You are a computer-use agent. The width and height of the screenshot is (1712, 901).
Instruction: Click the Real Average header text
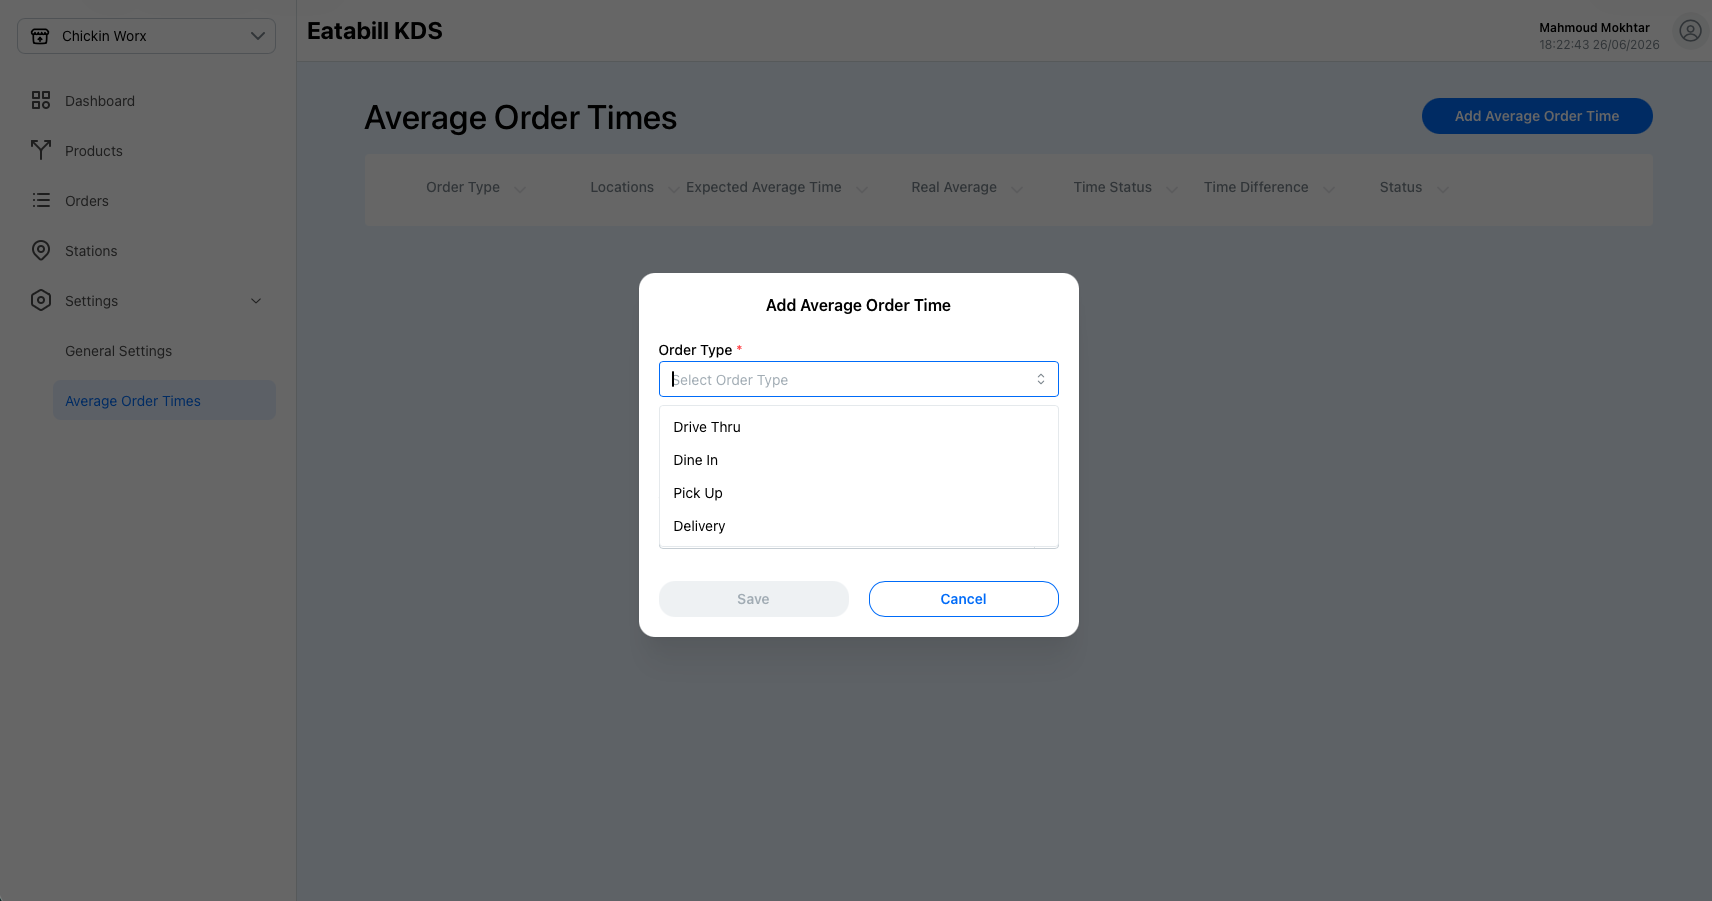tap(954, 187)
